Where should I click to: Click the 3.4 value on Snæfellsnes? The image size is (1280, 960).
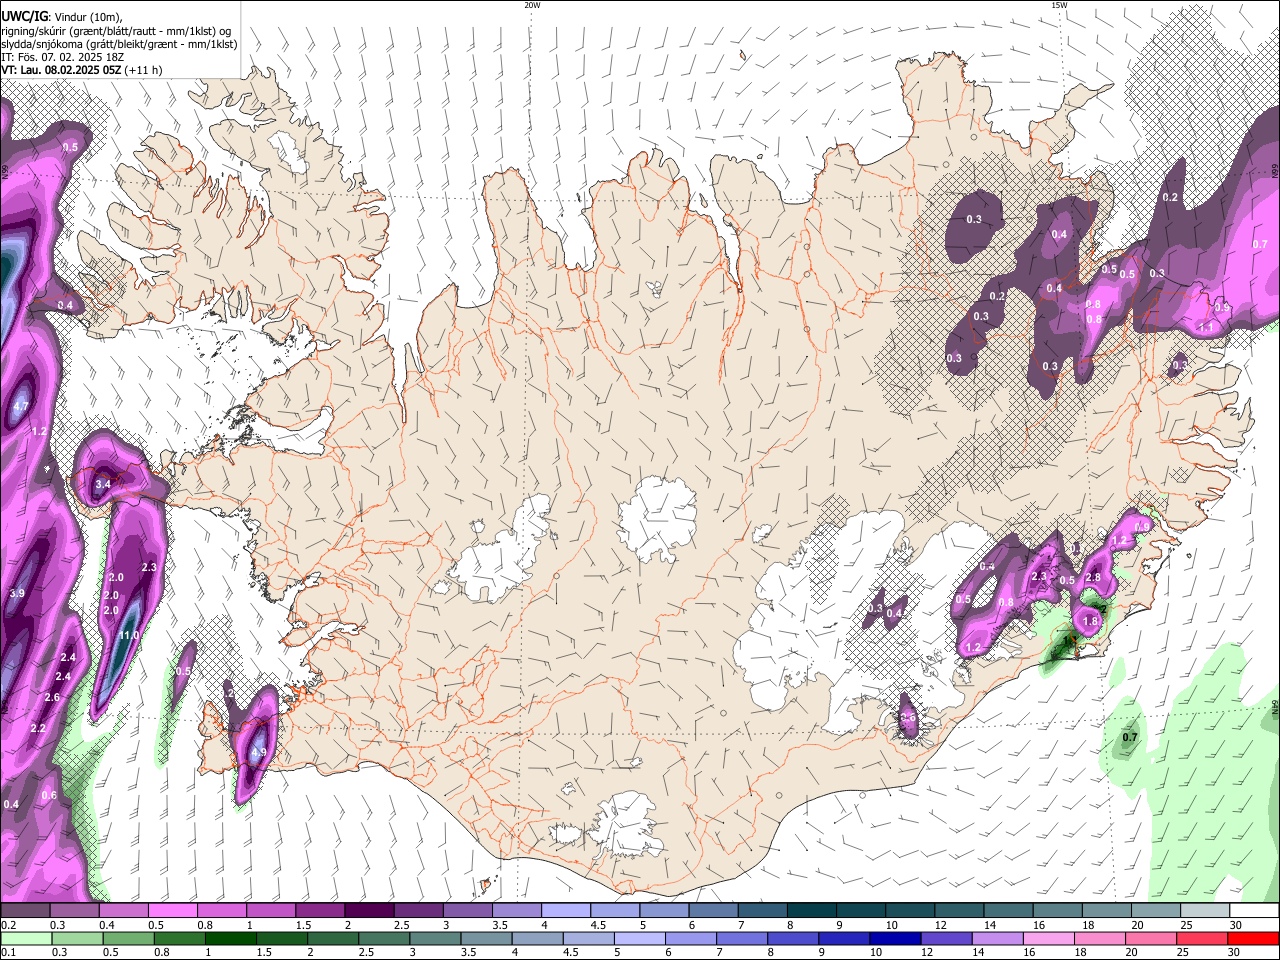(102, 484)
